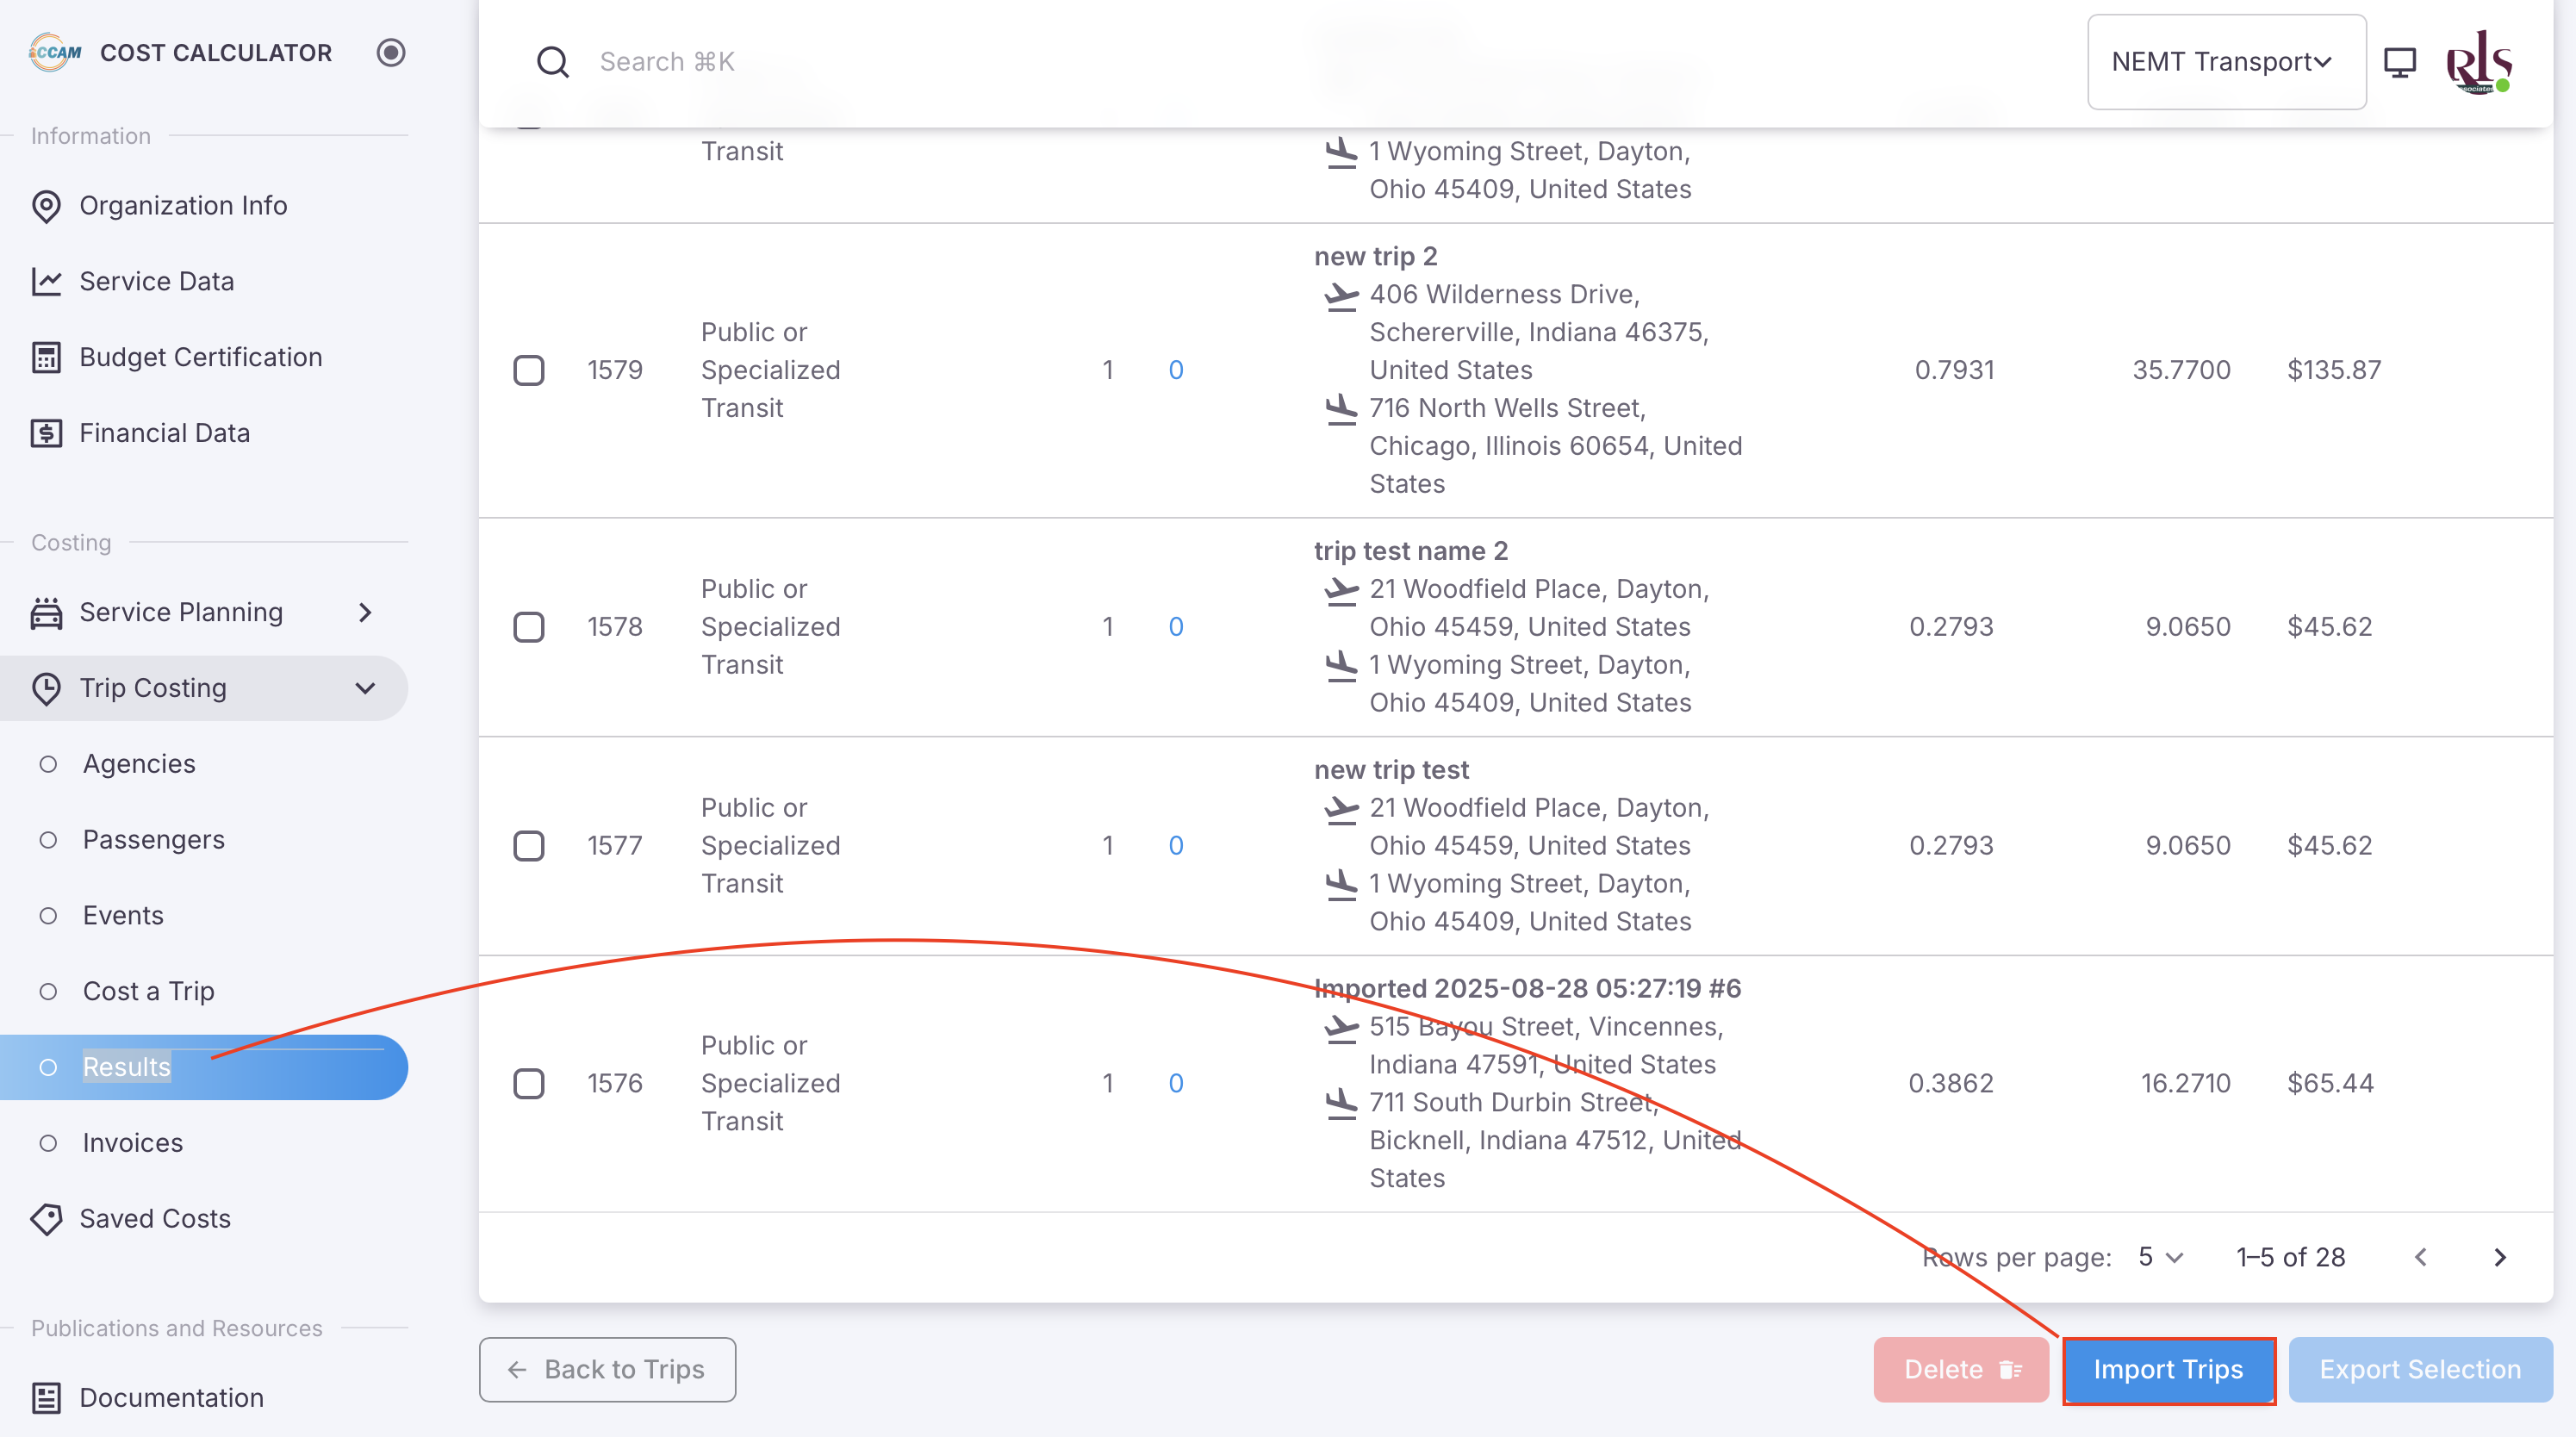Click the search magnifier icon
Screen dimensions: 2576x1437
point(552,62)
